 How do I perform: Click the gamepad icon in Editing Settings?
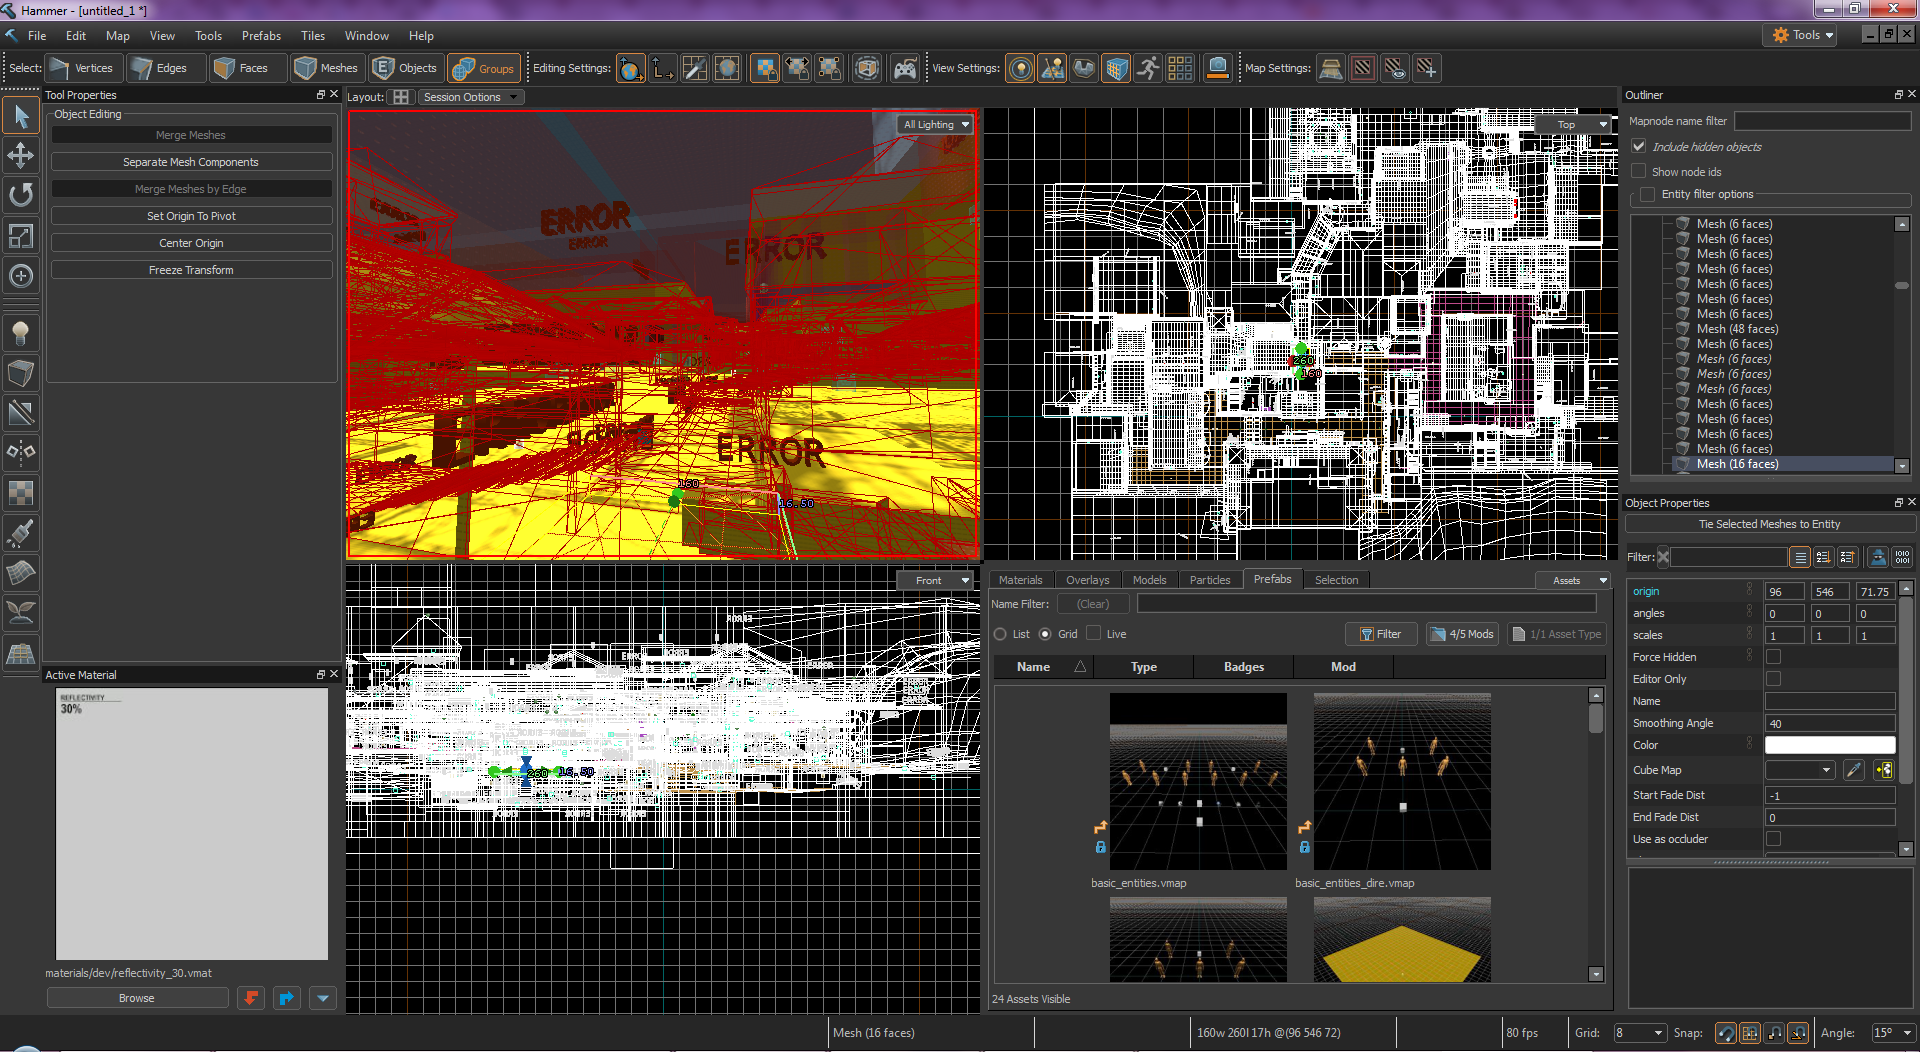(904, 68)
